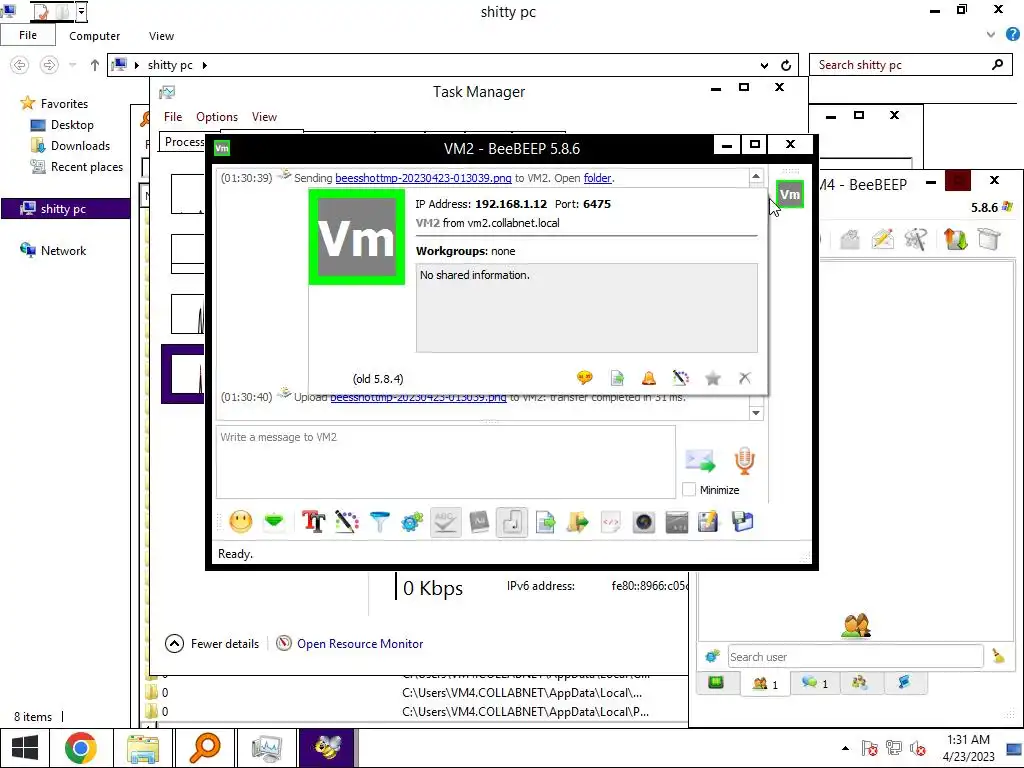Screen dimensions: 1024x768
Task: Click the large Vm avatar in user card
Action: point(357,237)
